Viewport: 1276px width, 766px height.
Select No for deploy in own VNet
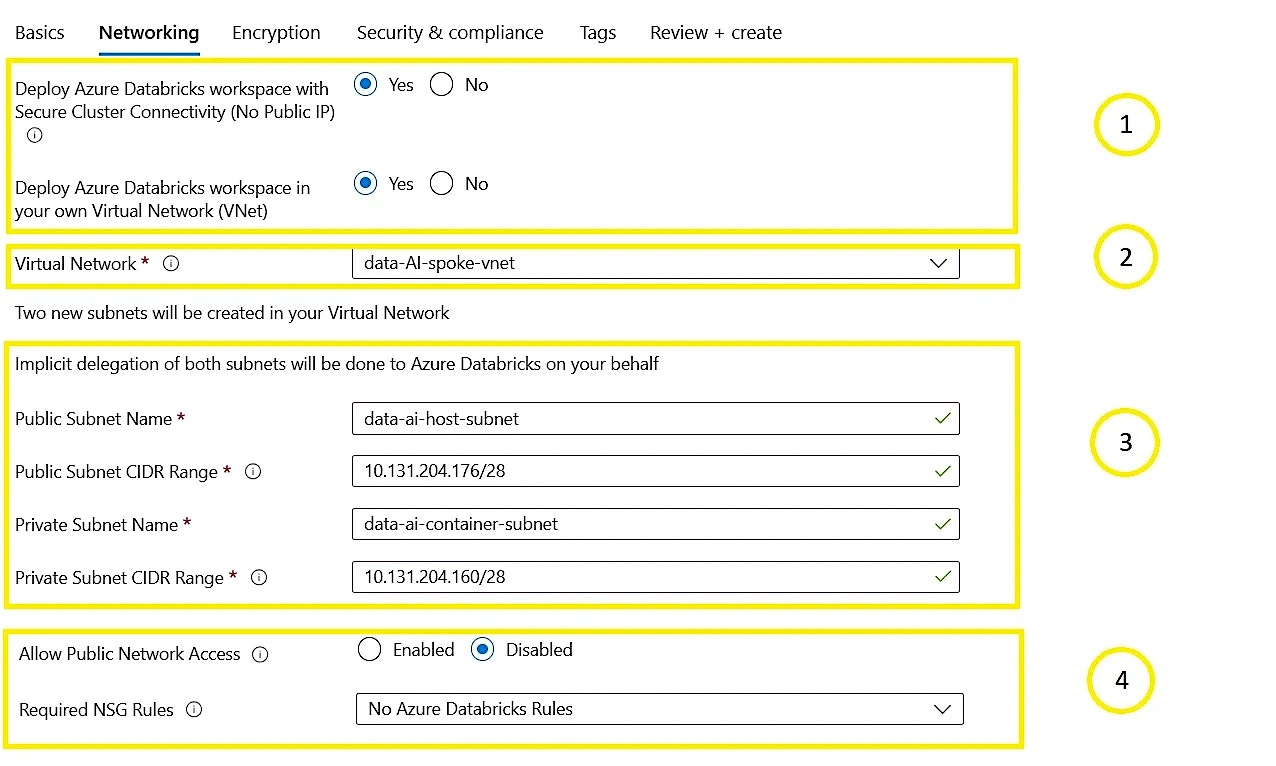pyautogui.click(x=442, y=184)
